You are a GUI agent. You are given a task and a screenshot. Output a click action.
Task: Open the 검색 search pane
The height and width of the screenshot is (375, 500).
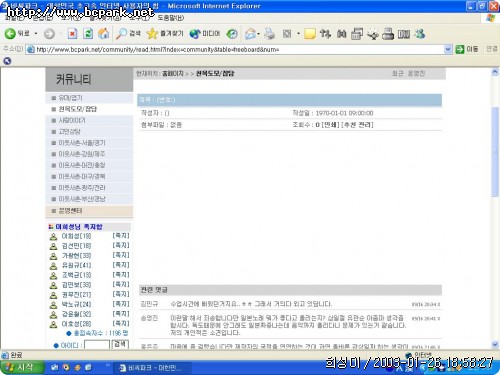point(128,34)
